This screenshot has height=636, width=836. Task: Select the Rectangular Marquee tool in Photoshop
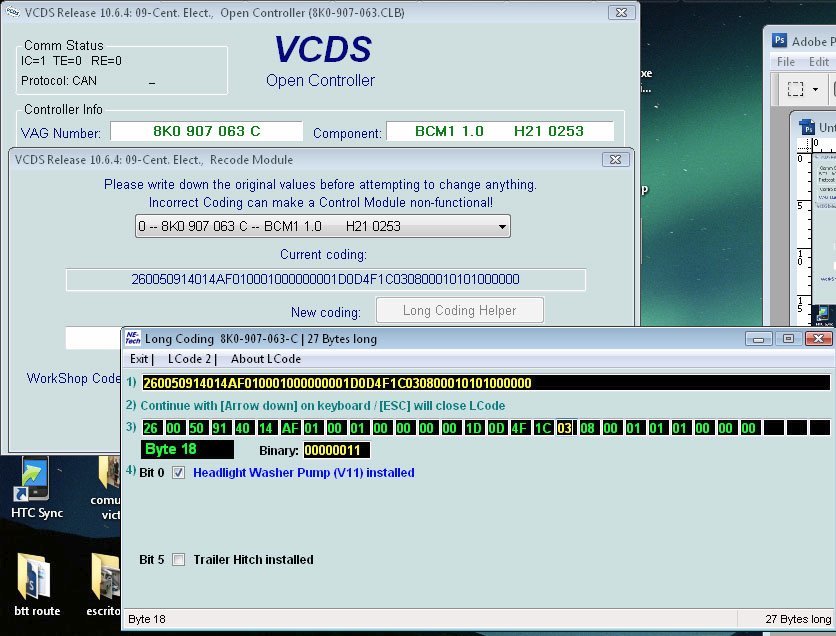[795, 89]
